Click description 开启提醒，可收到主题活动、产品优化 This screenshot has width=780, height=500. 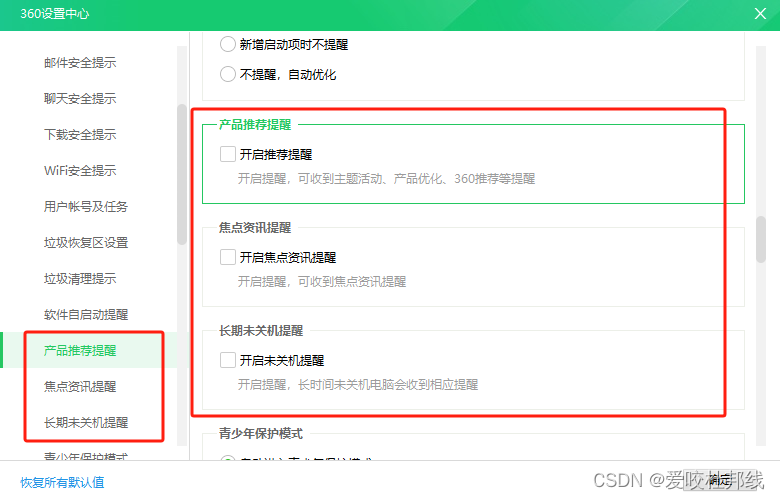pyautogui.click(x=386, y=179)
